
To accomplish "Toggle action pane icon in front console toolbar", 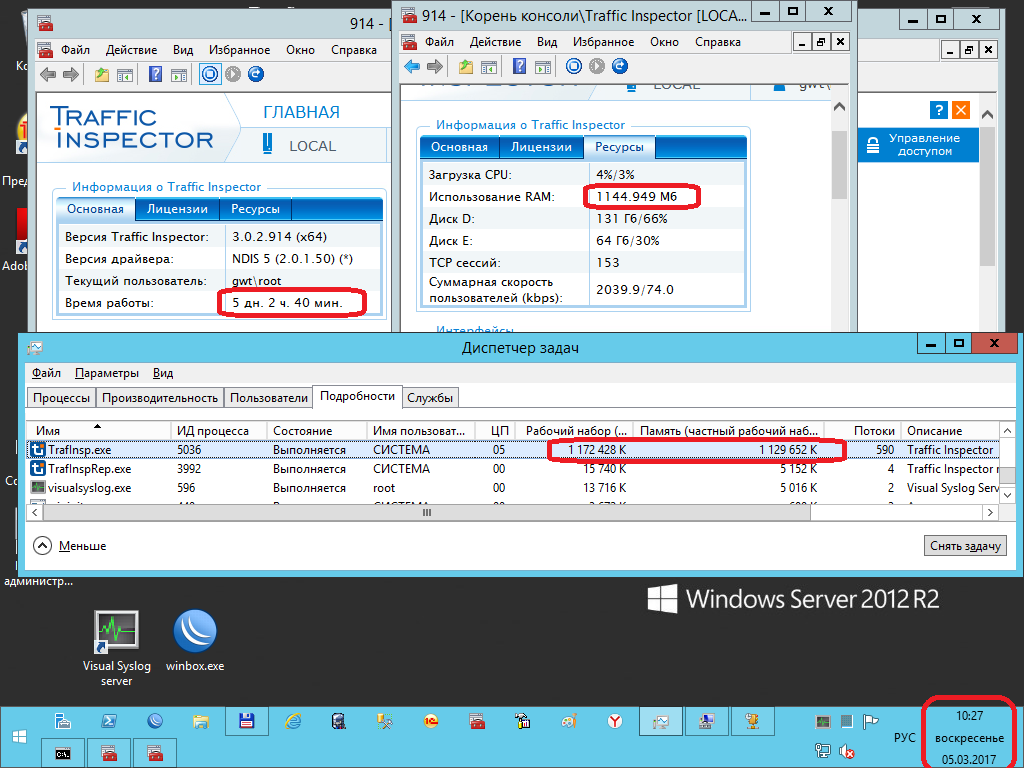I will [543, 66].
